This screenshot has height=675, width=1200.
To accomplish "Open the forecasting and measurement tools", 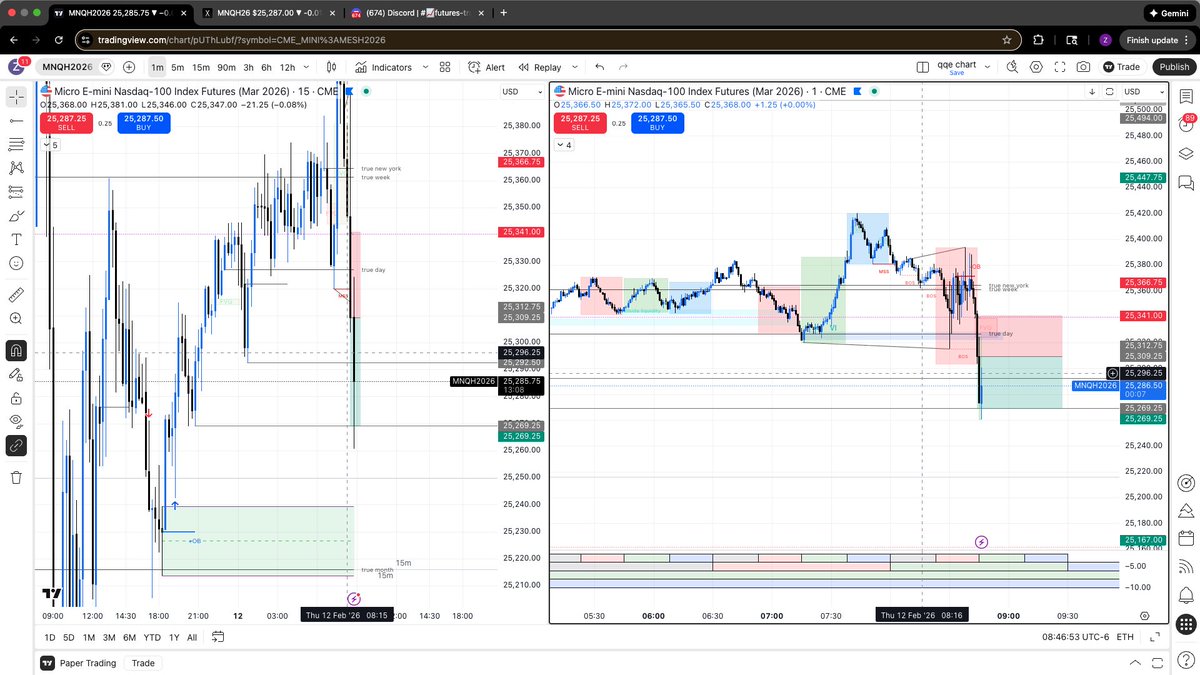I will tap(16, 192).
